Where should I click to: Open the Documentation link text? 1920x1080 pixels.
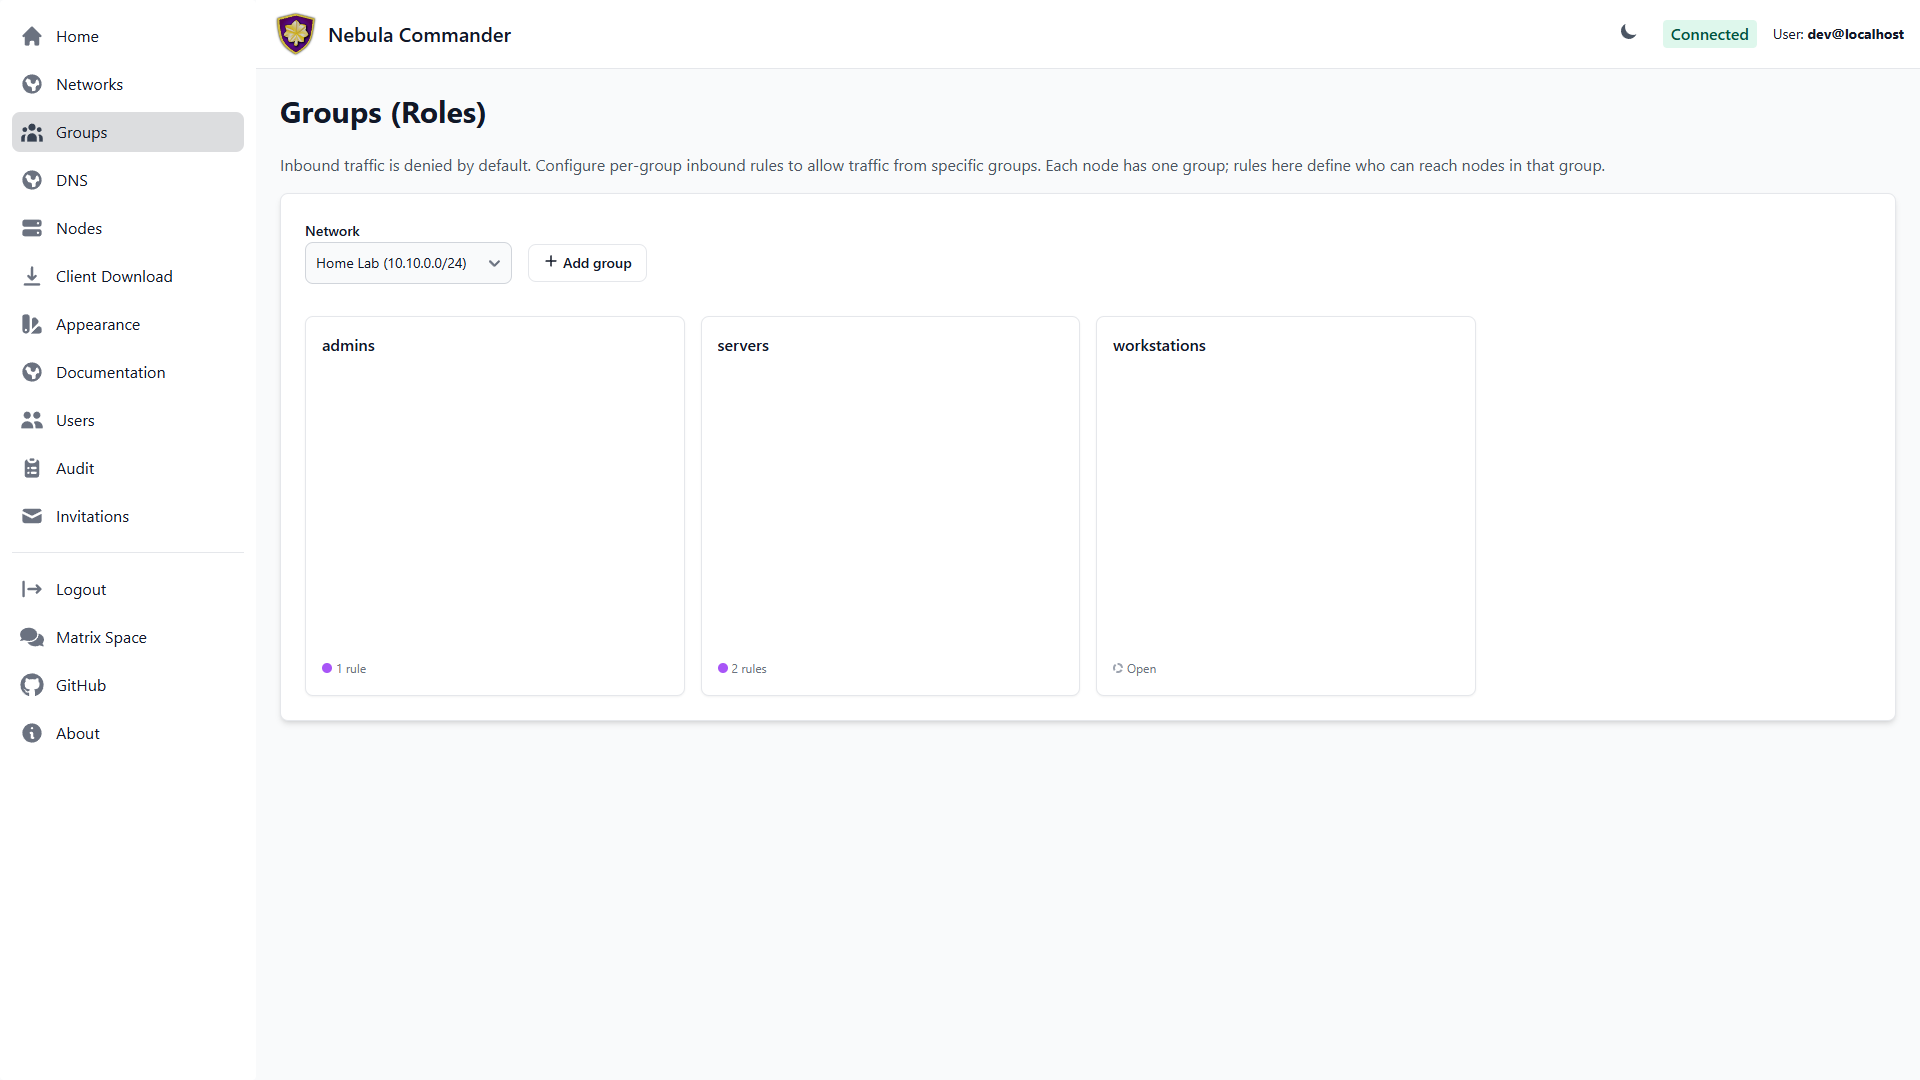click(111, 372)
